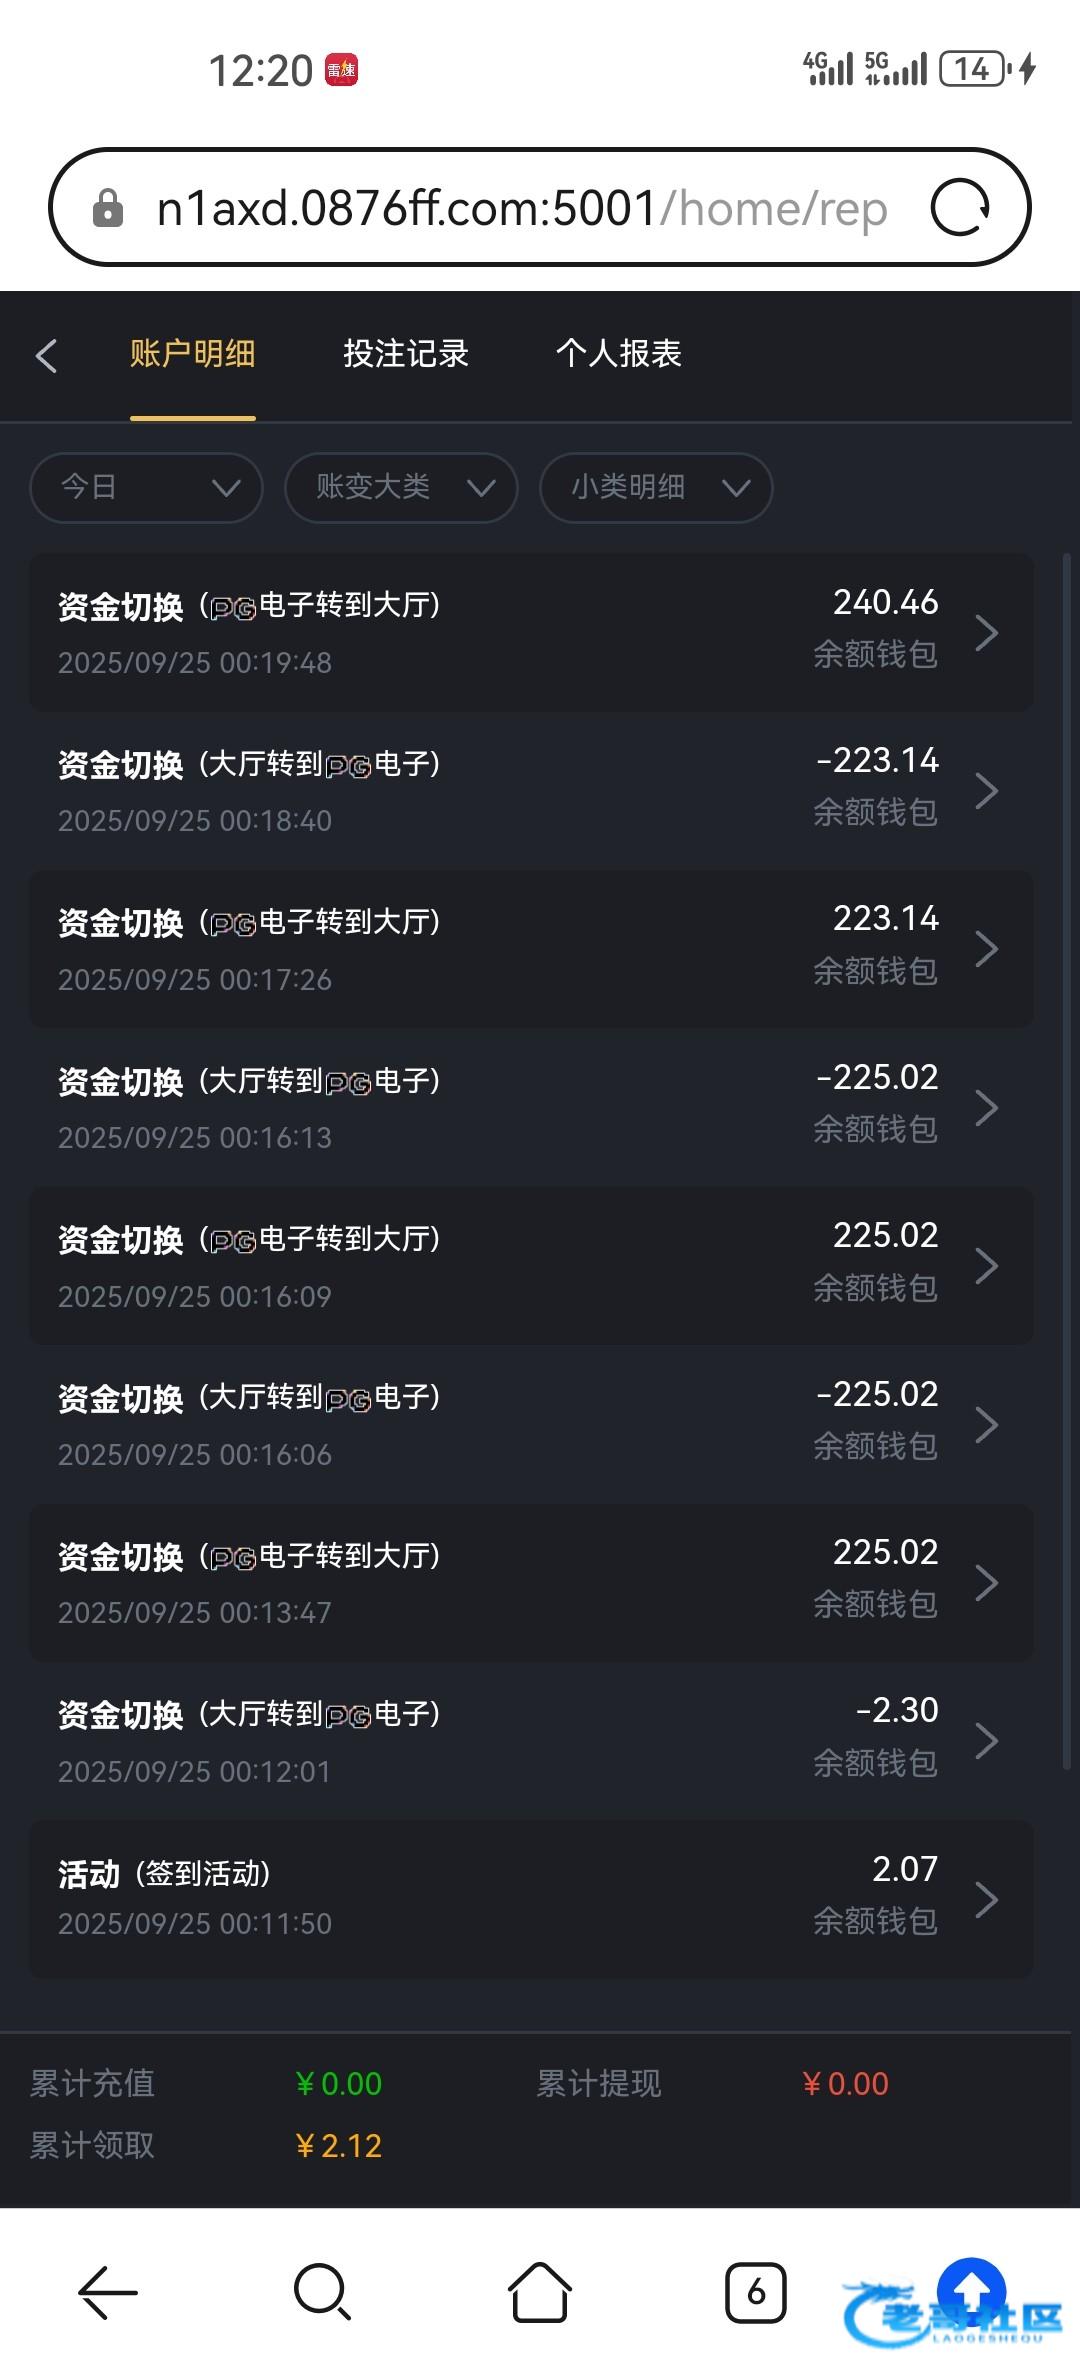Go back with the browser back arrow
This screenshot has height=2376, width=1080.
107,2291
